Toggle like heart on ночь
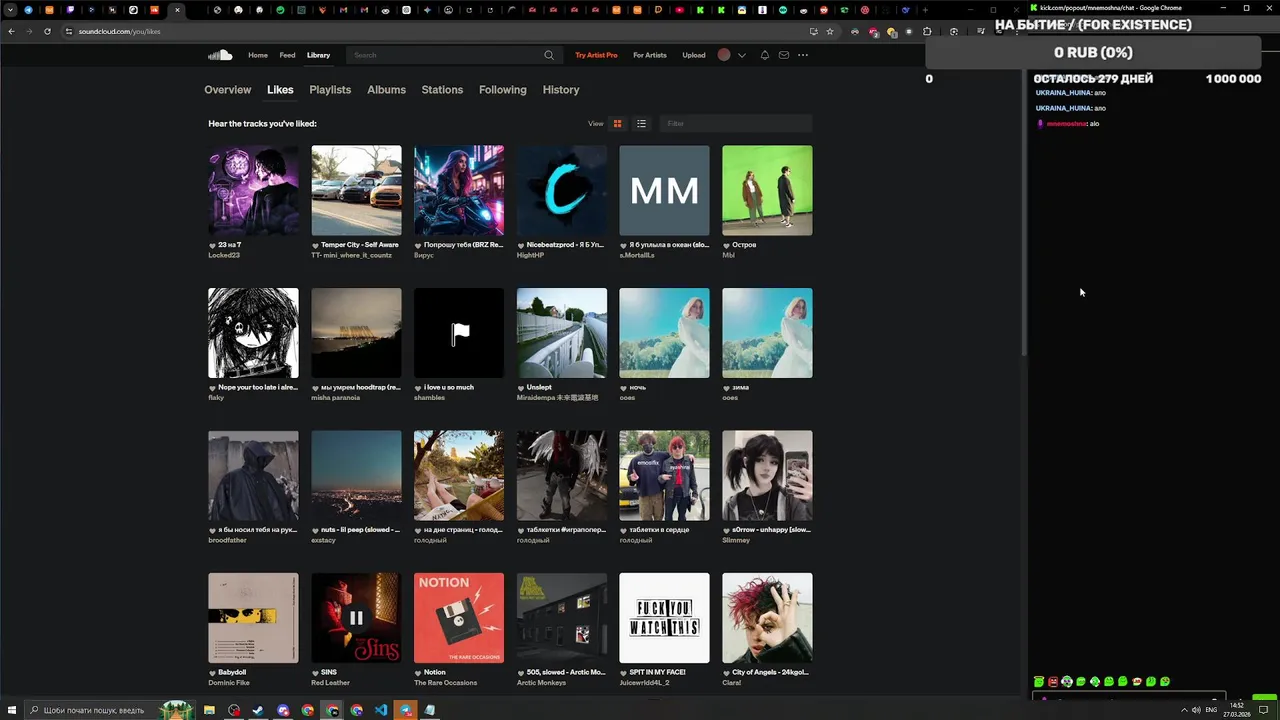The image size is (1280, 720). [x=623, y=388]
